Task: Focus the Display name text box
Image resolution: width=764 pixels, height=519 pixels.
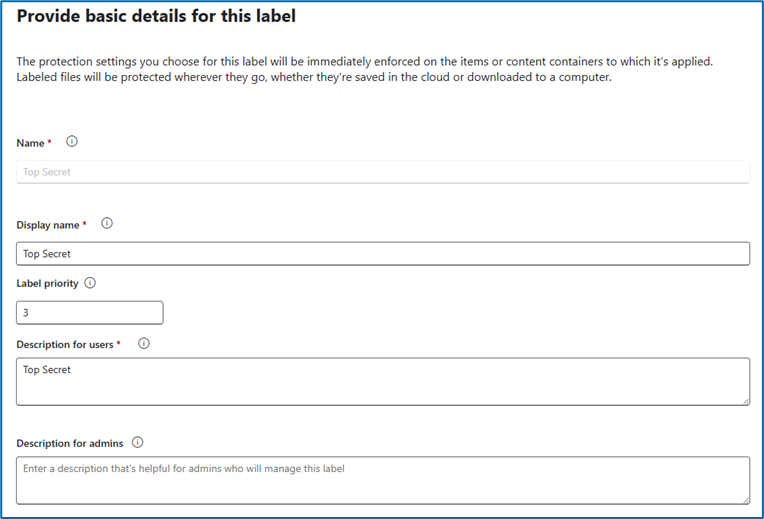Action: pos(383,254)
